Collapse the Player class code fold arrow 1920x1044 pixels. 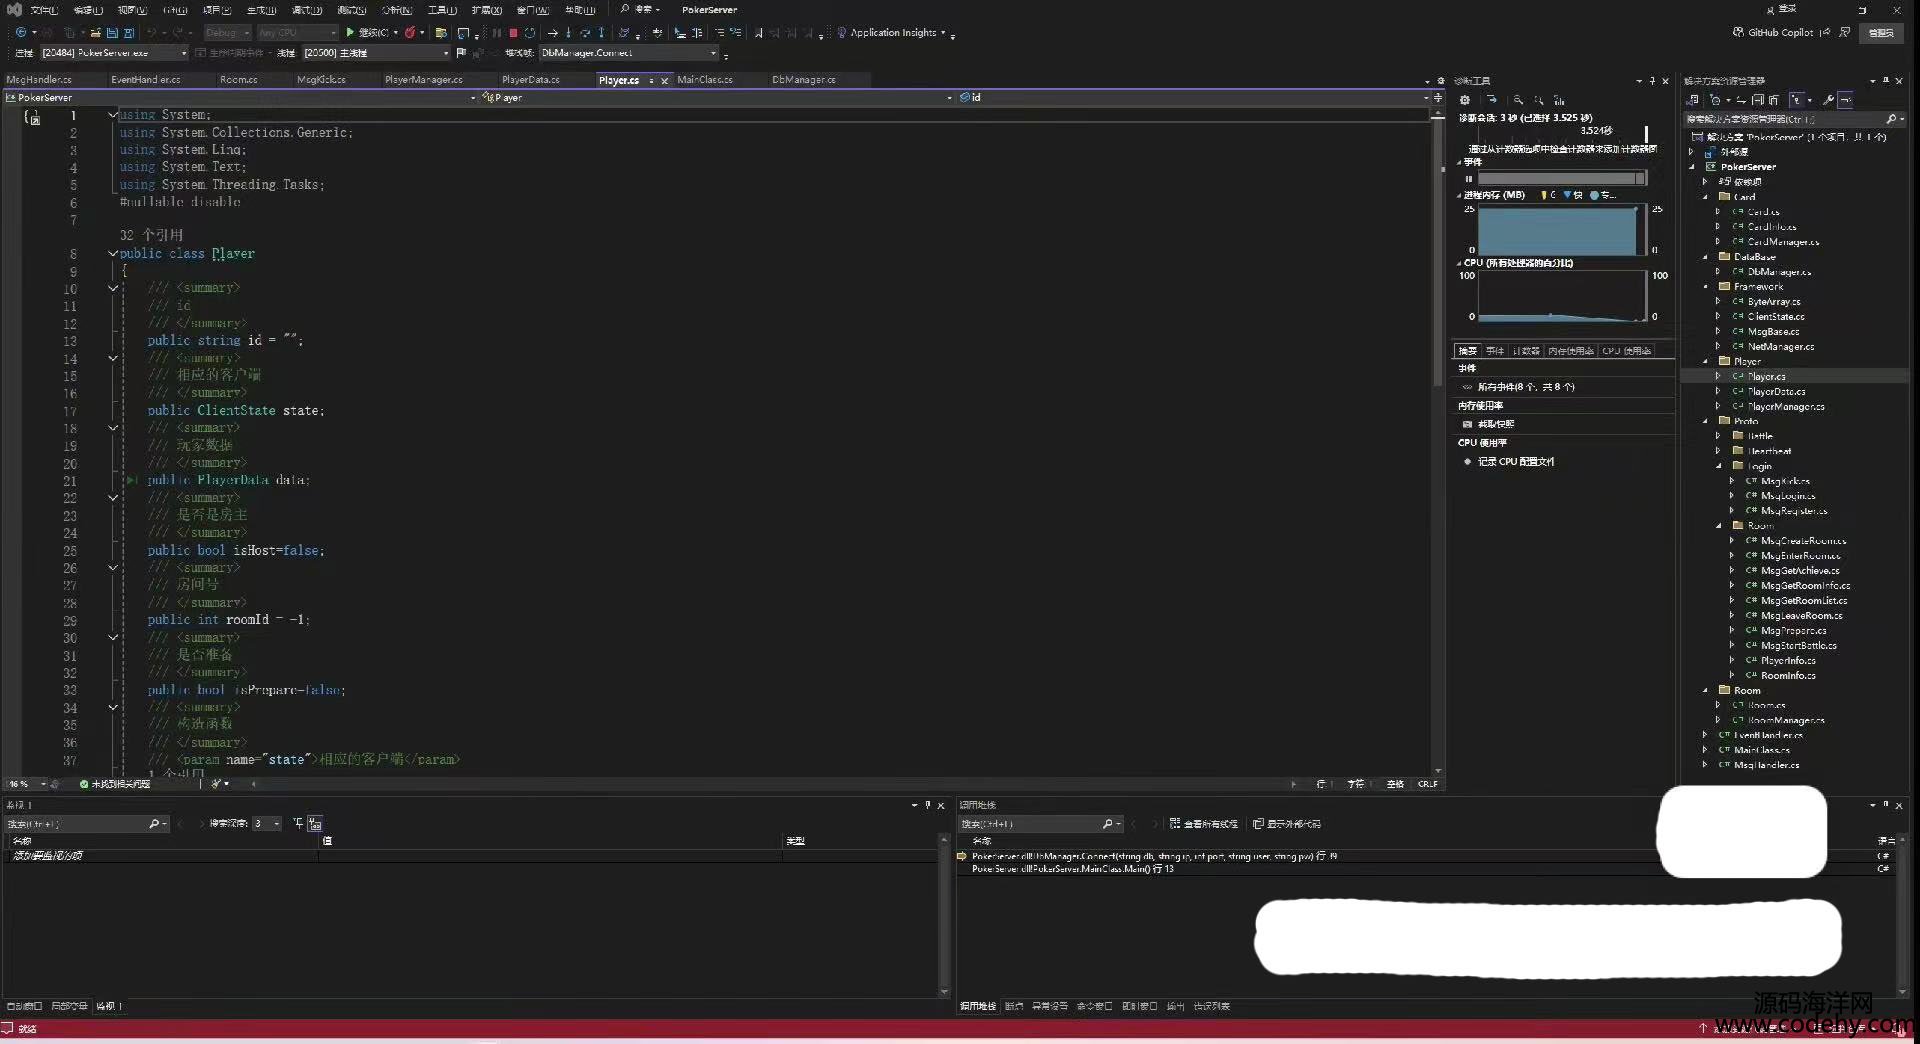[x=113, y=254]
